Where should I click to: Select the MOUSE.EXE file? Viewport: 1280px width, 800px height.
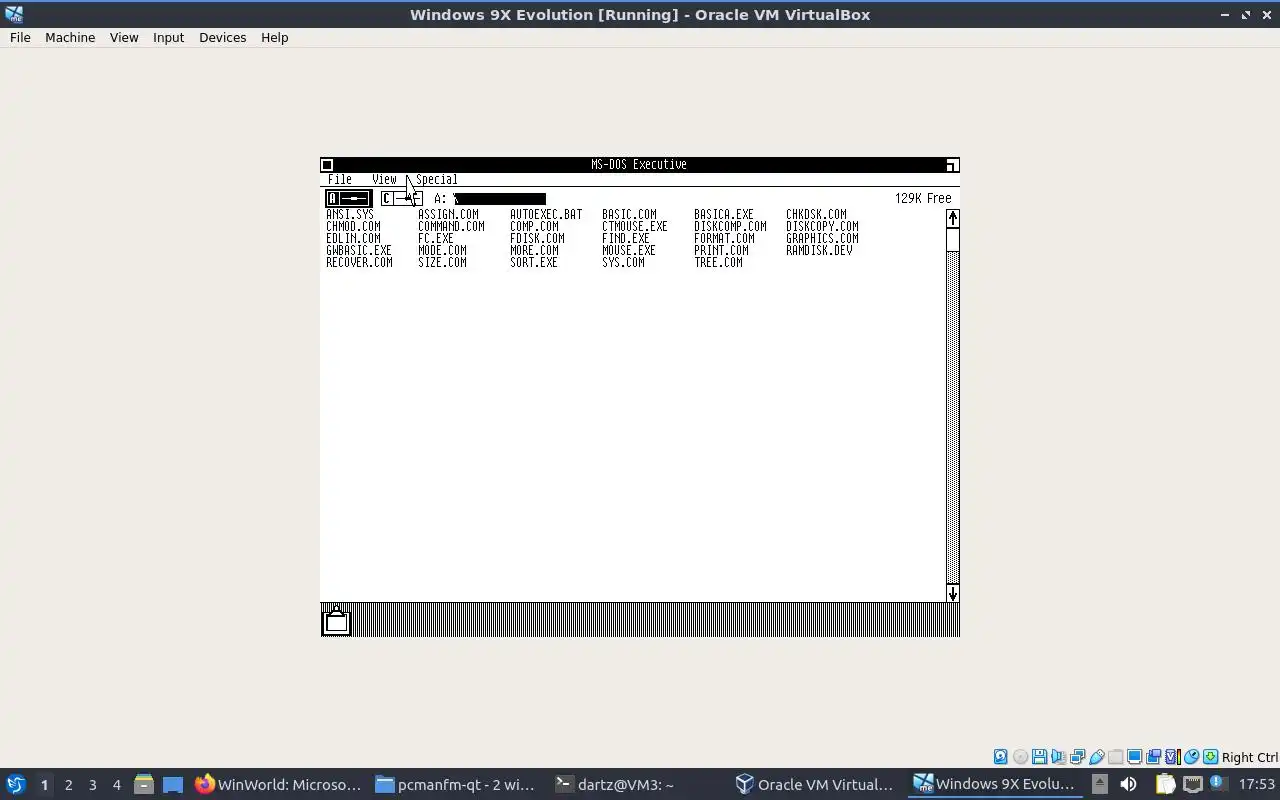pos(629,250)
